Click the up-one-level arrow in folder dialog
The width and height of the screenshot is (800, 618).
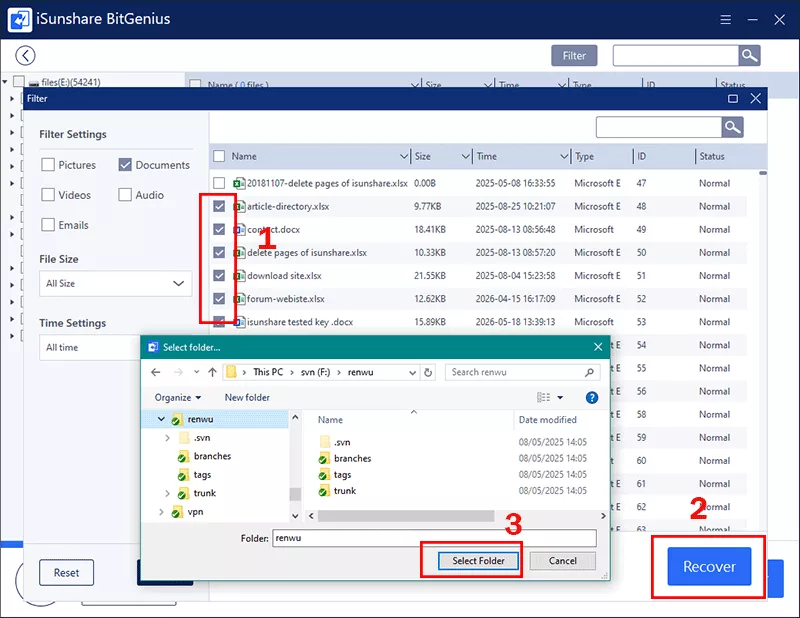[212, 372]
